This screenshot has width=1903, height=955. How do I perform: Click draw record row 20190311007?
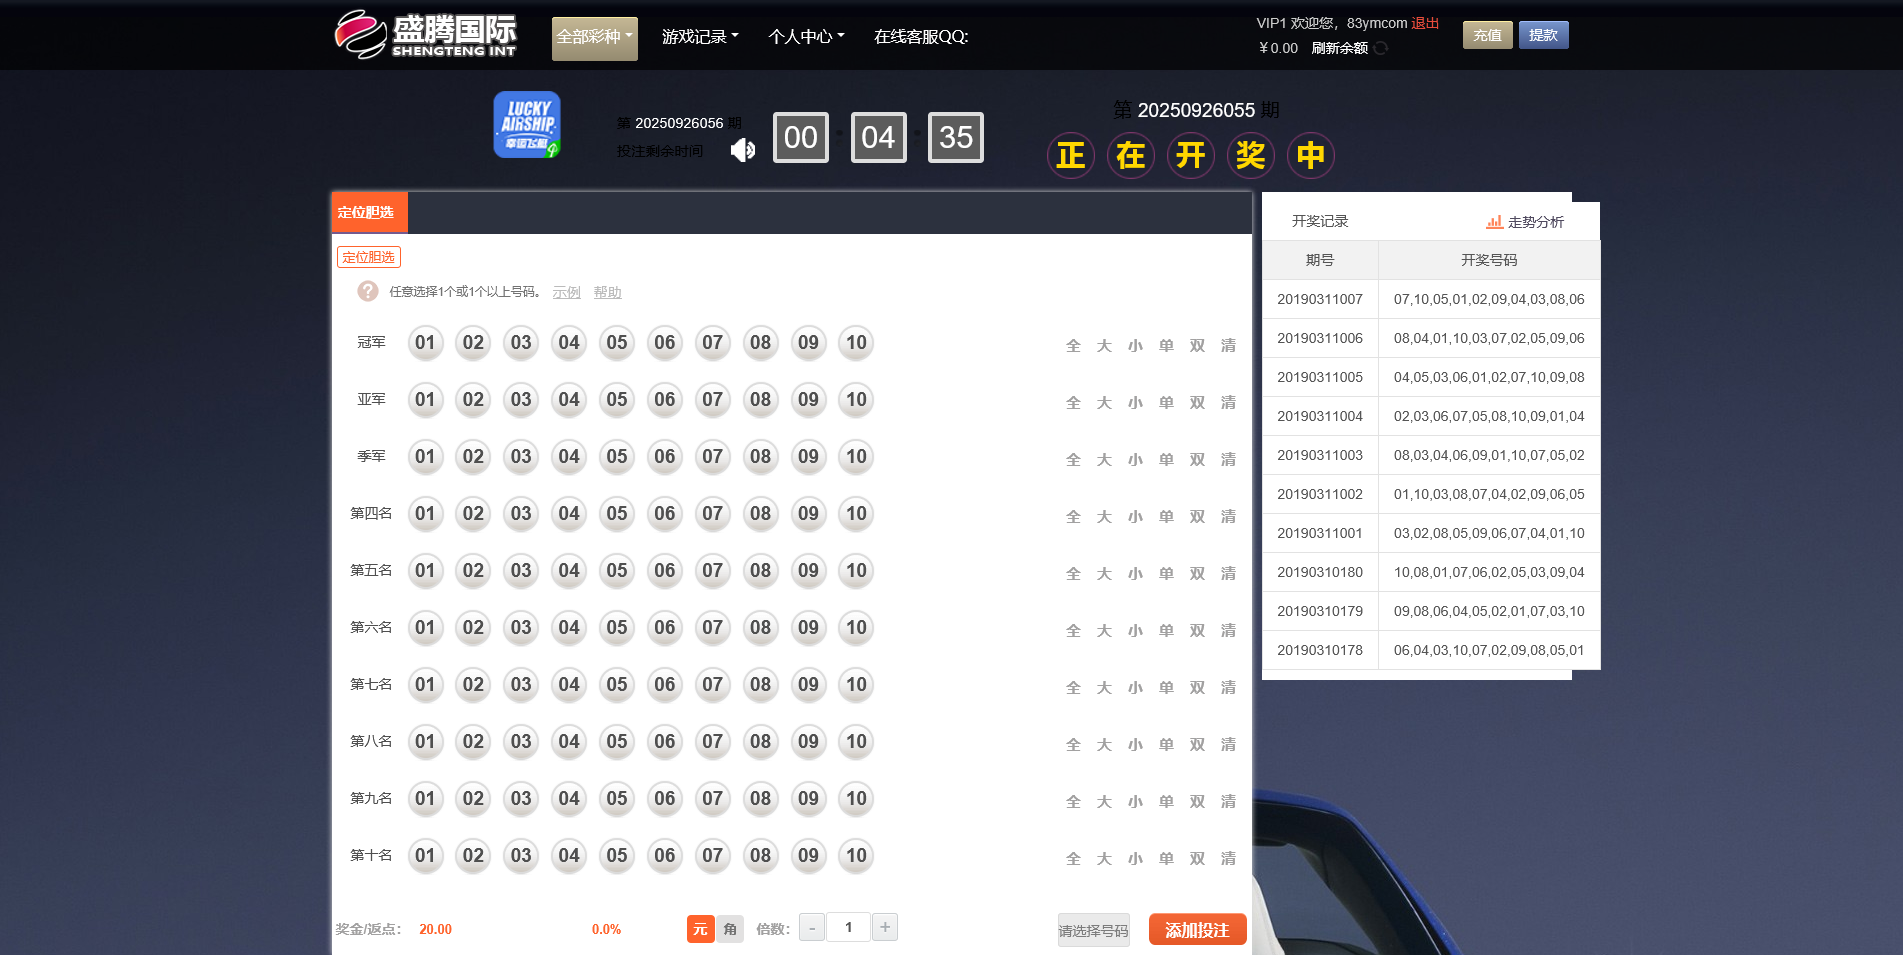pos(1431,299)
